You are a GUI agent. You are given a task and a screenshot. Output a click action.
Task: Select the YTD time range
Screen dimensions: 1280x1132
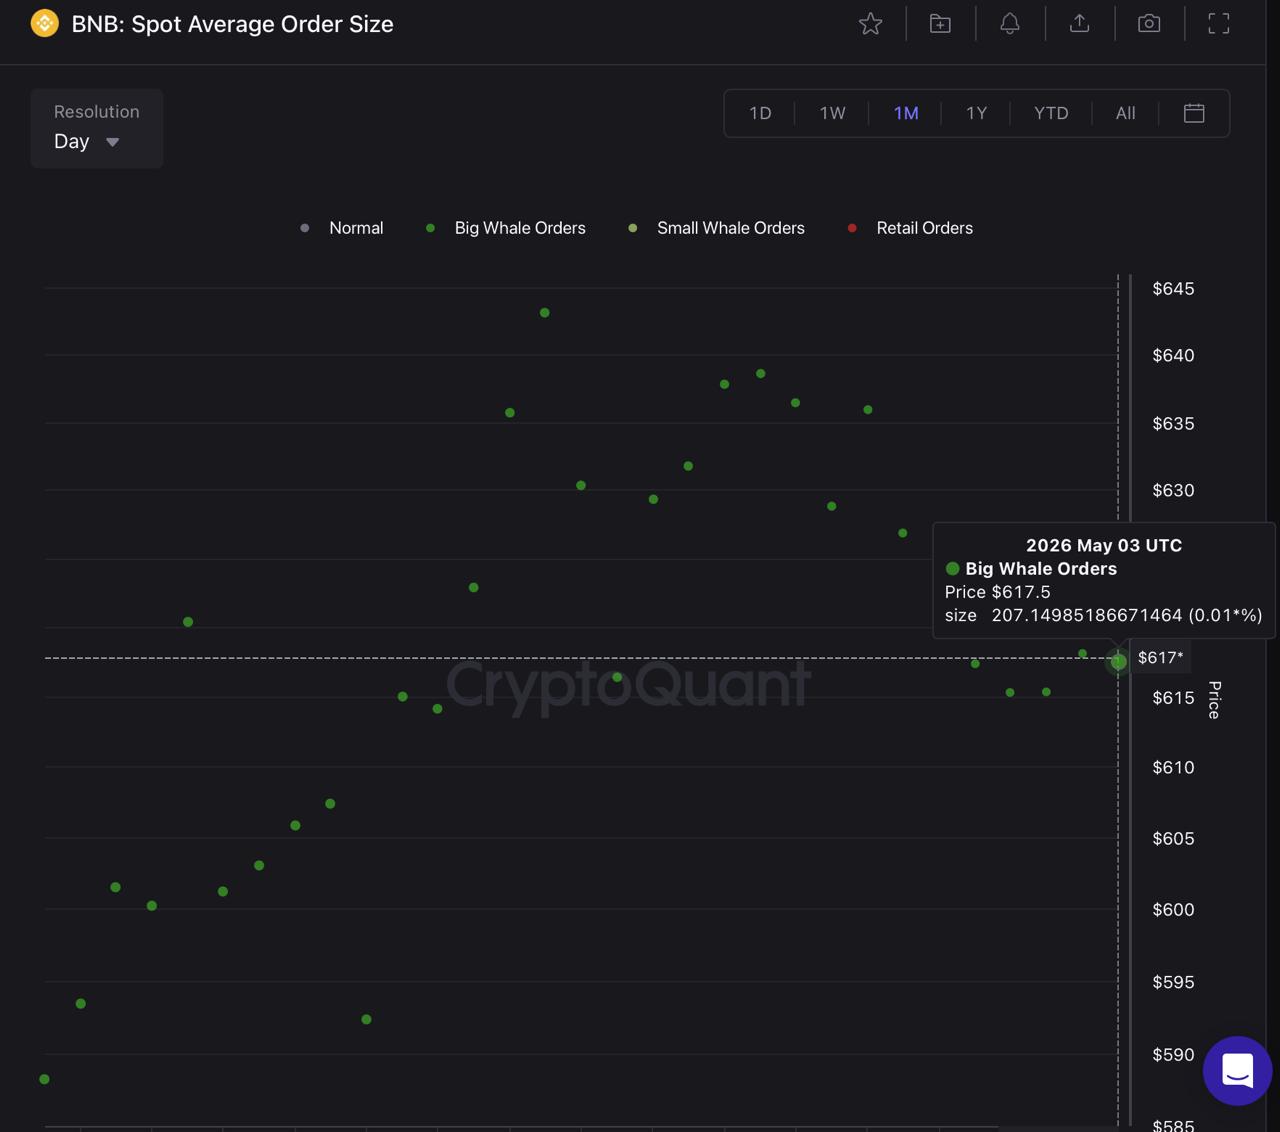1051,113
